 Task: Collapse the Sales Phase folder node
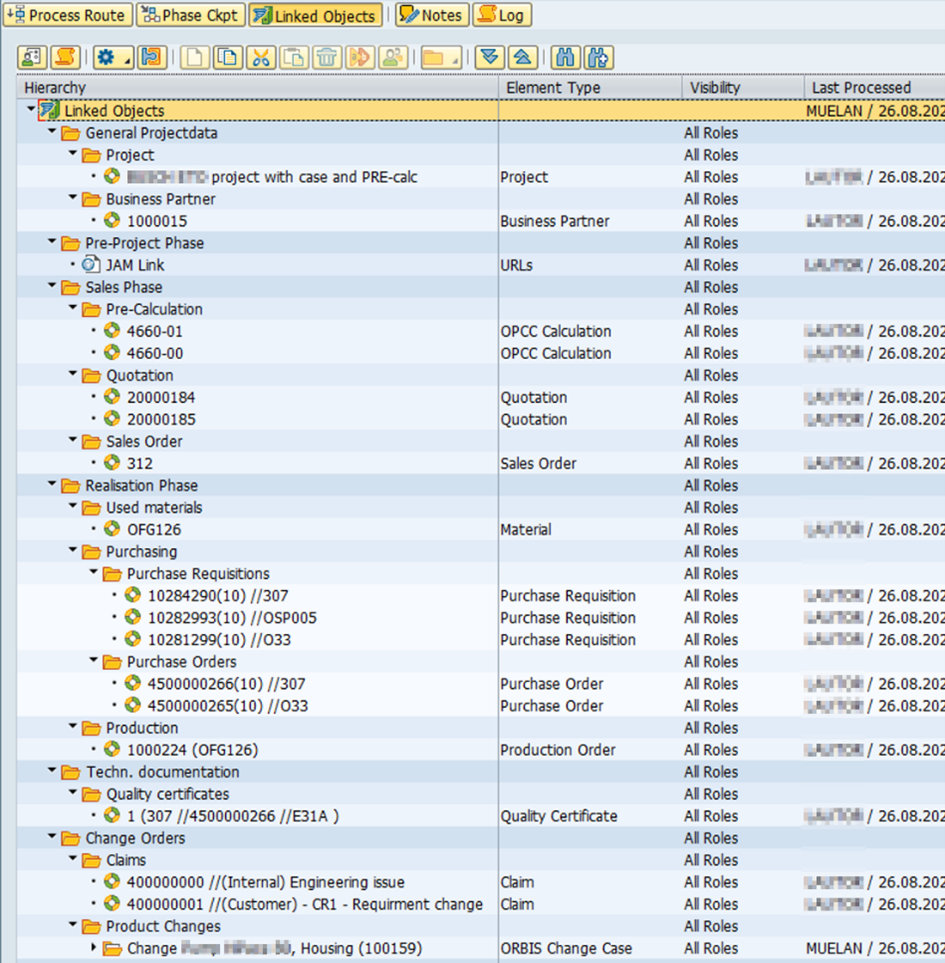tap(52, 287)
